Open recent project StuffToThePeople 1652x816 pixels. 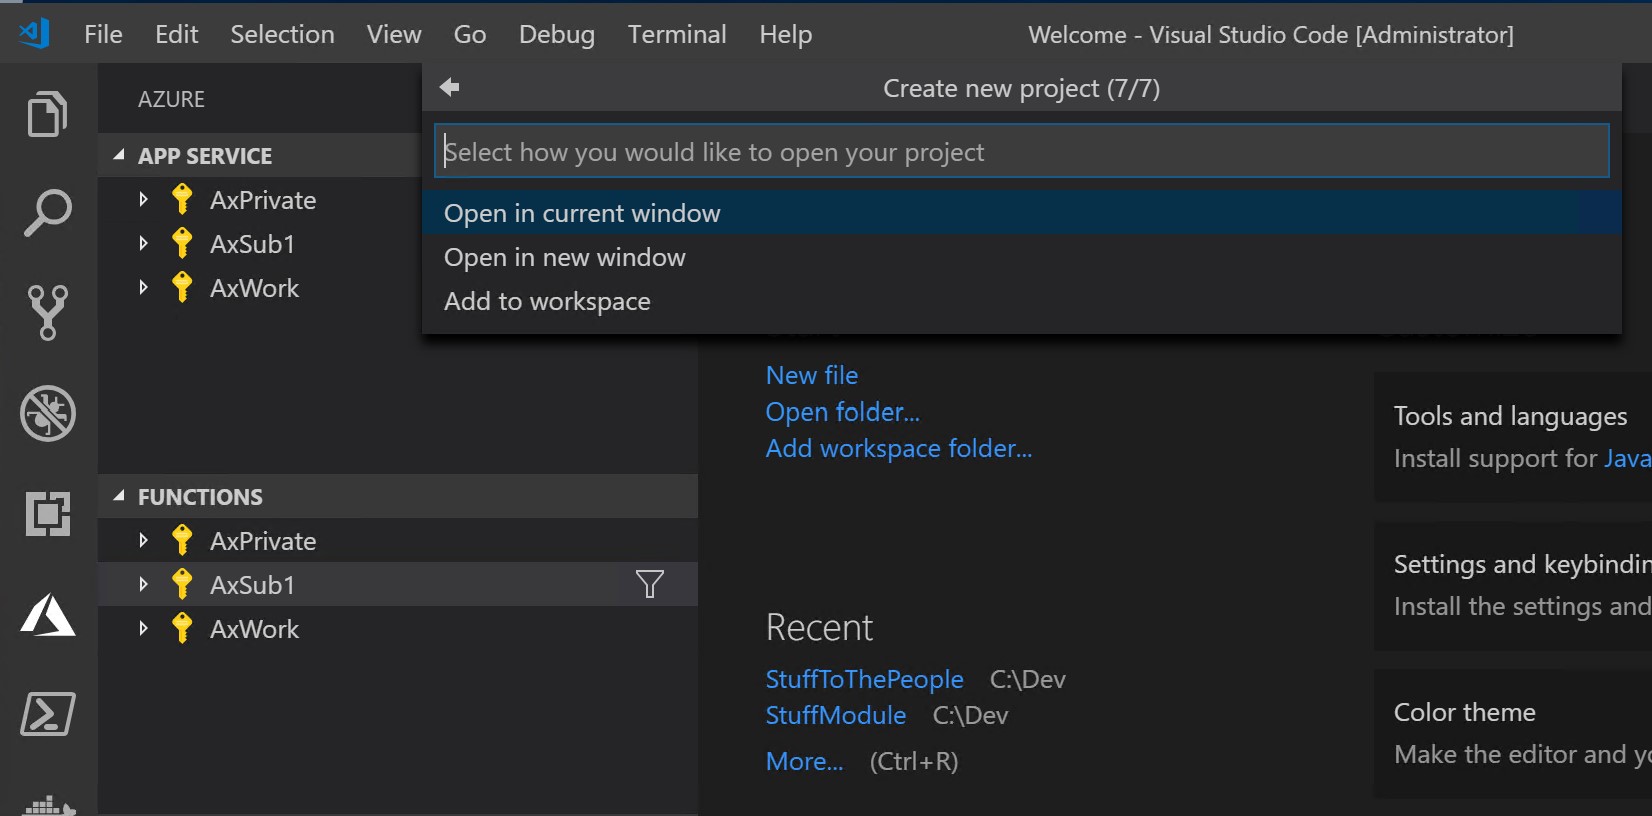864,679
